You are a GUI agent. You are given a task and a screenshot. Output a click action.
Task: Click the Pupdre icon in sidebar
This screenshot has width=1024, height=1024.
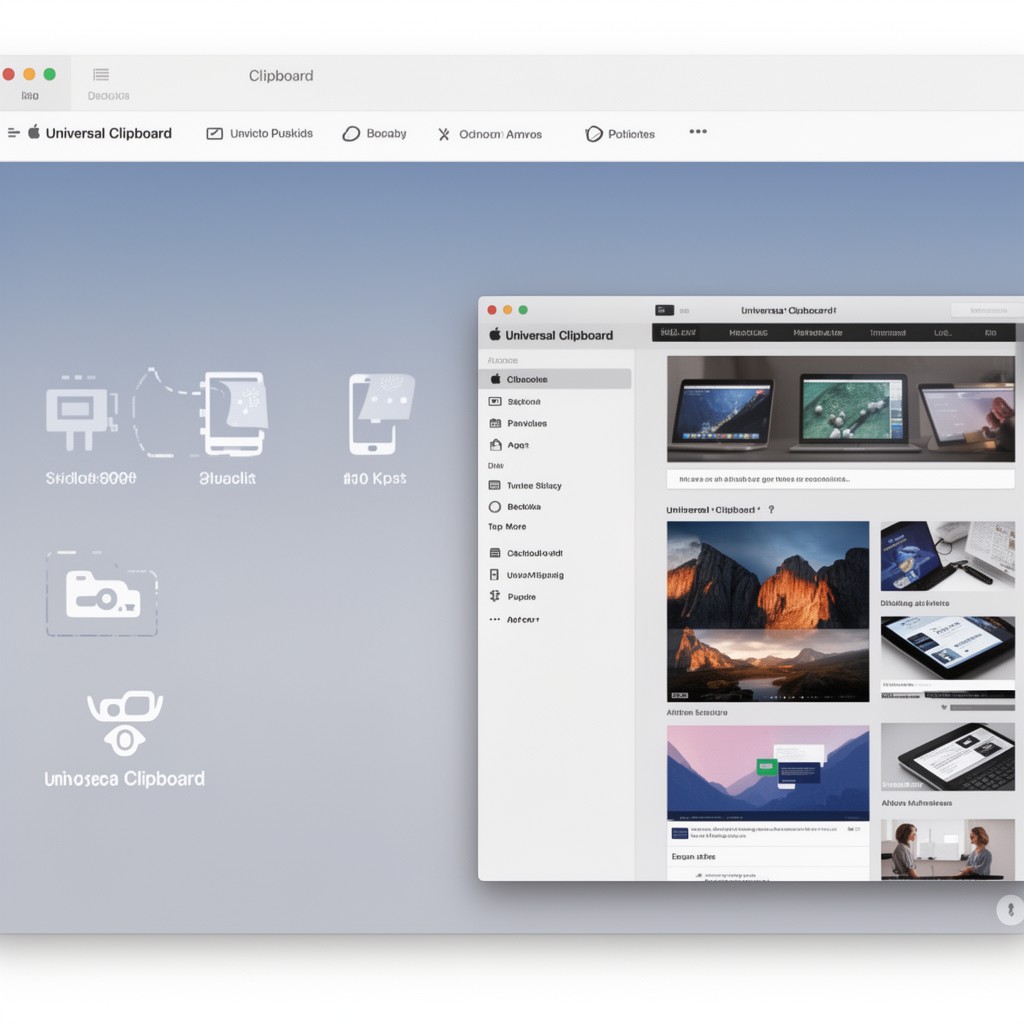pyautogui.click(x=494, y=596)
